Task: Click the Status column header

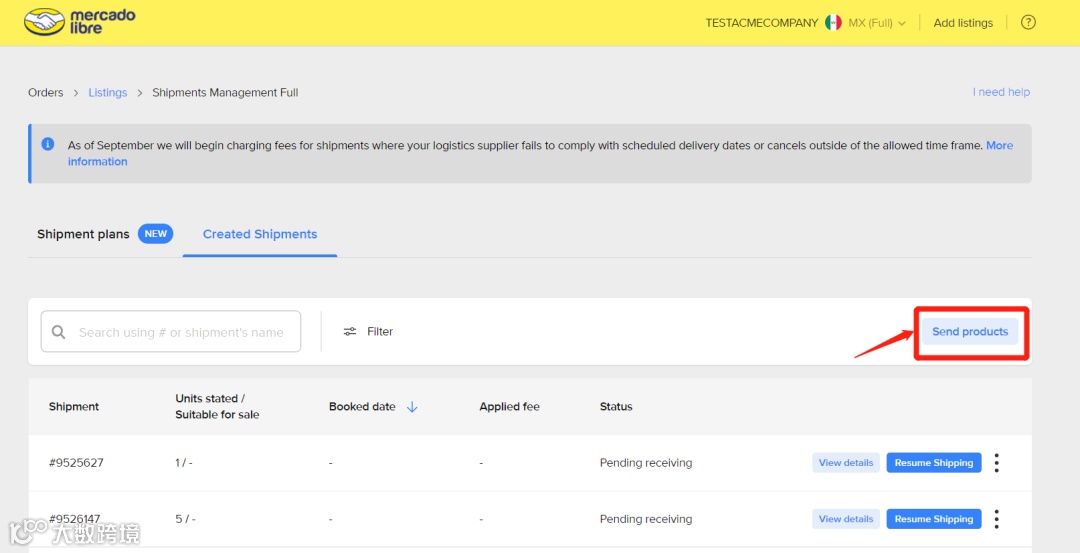Action: tap(616, 406)
